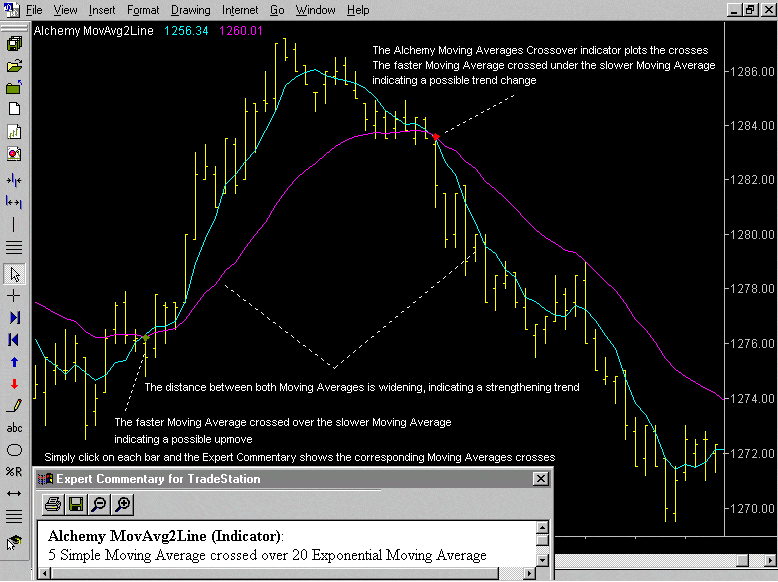The width and height of the screenshot is (778, 582).
Task: Print the Expert Commentary text
Action: coord(53,505)
